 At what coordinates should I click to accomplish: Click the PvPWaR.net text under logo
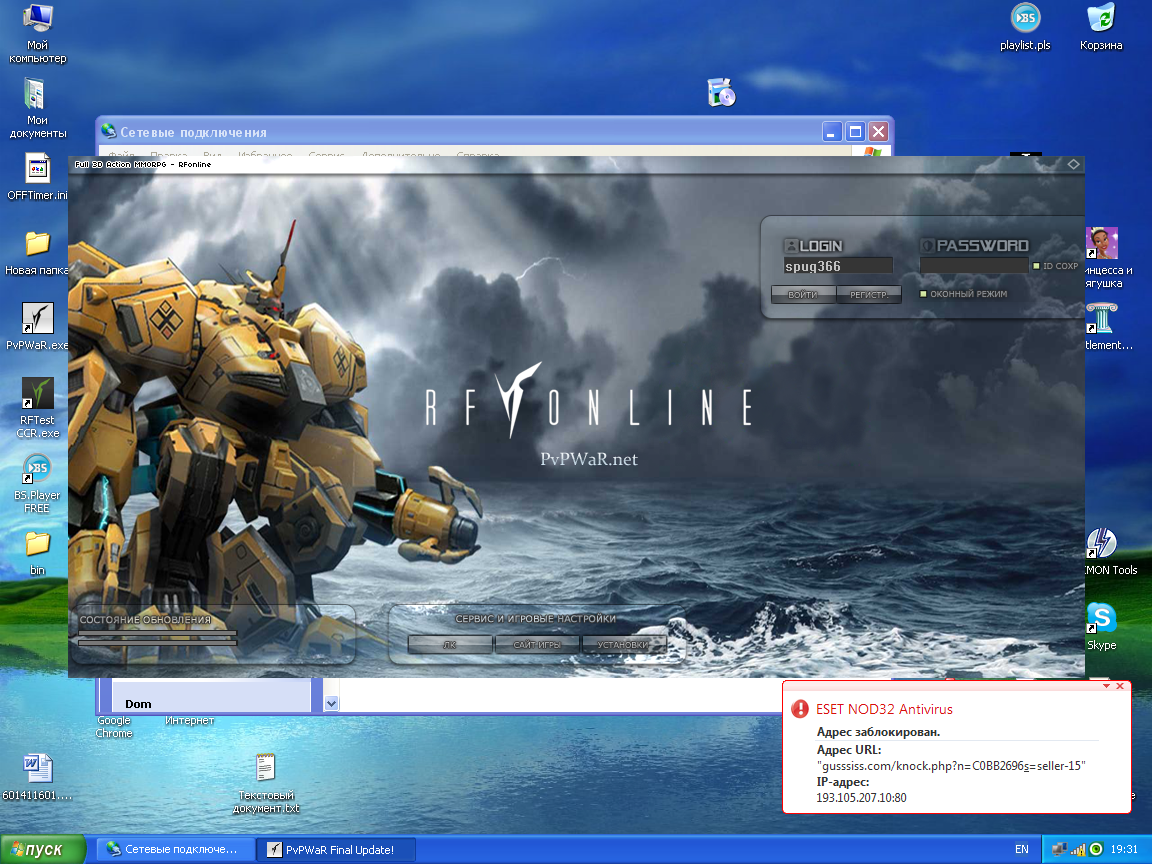click(x=589, y=459)
